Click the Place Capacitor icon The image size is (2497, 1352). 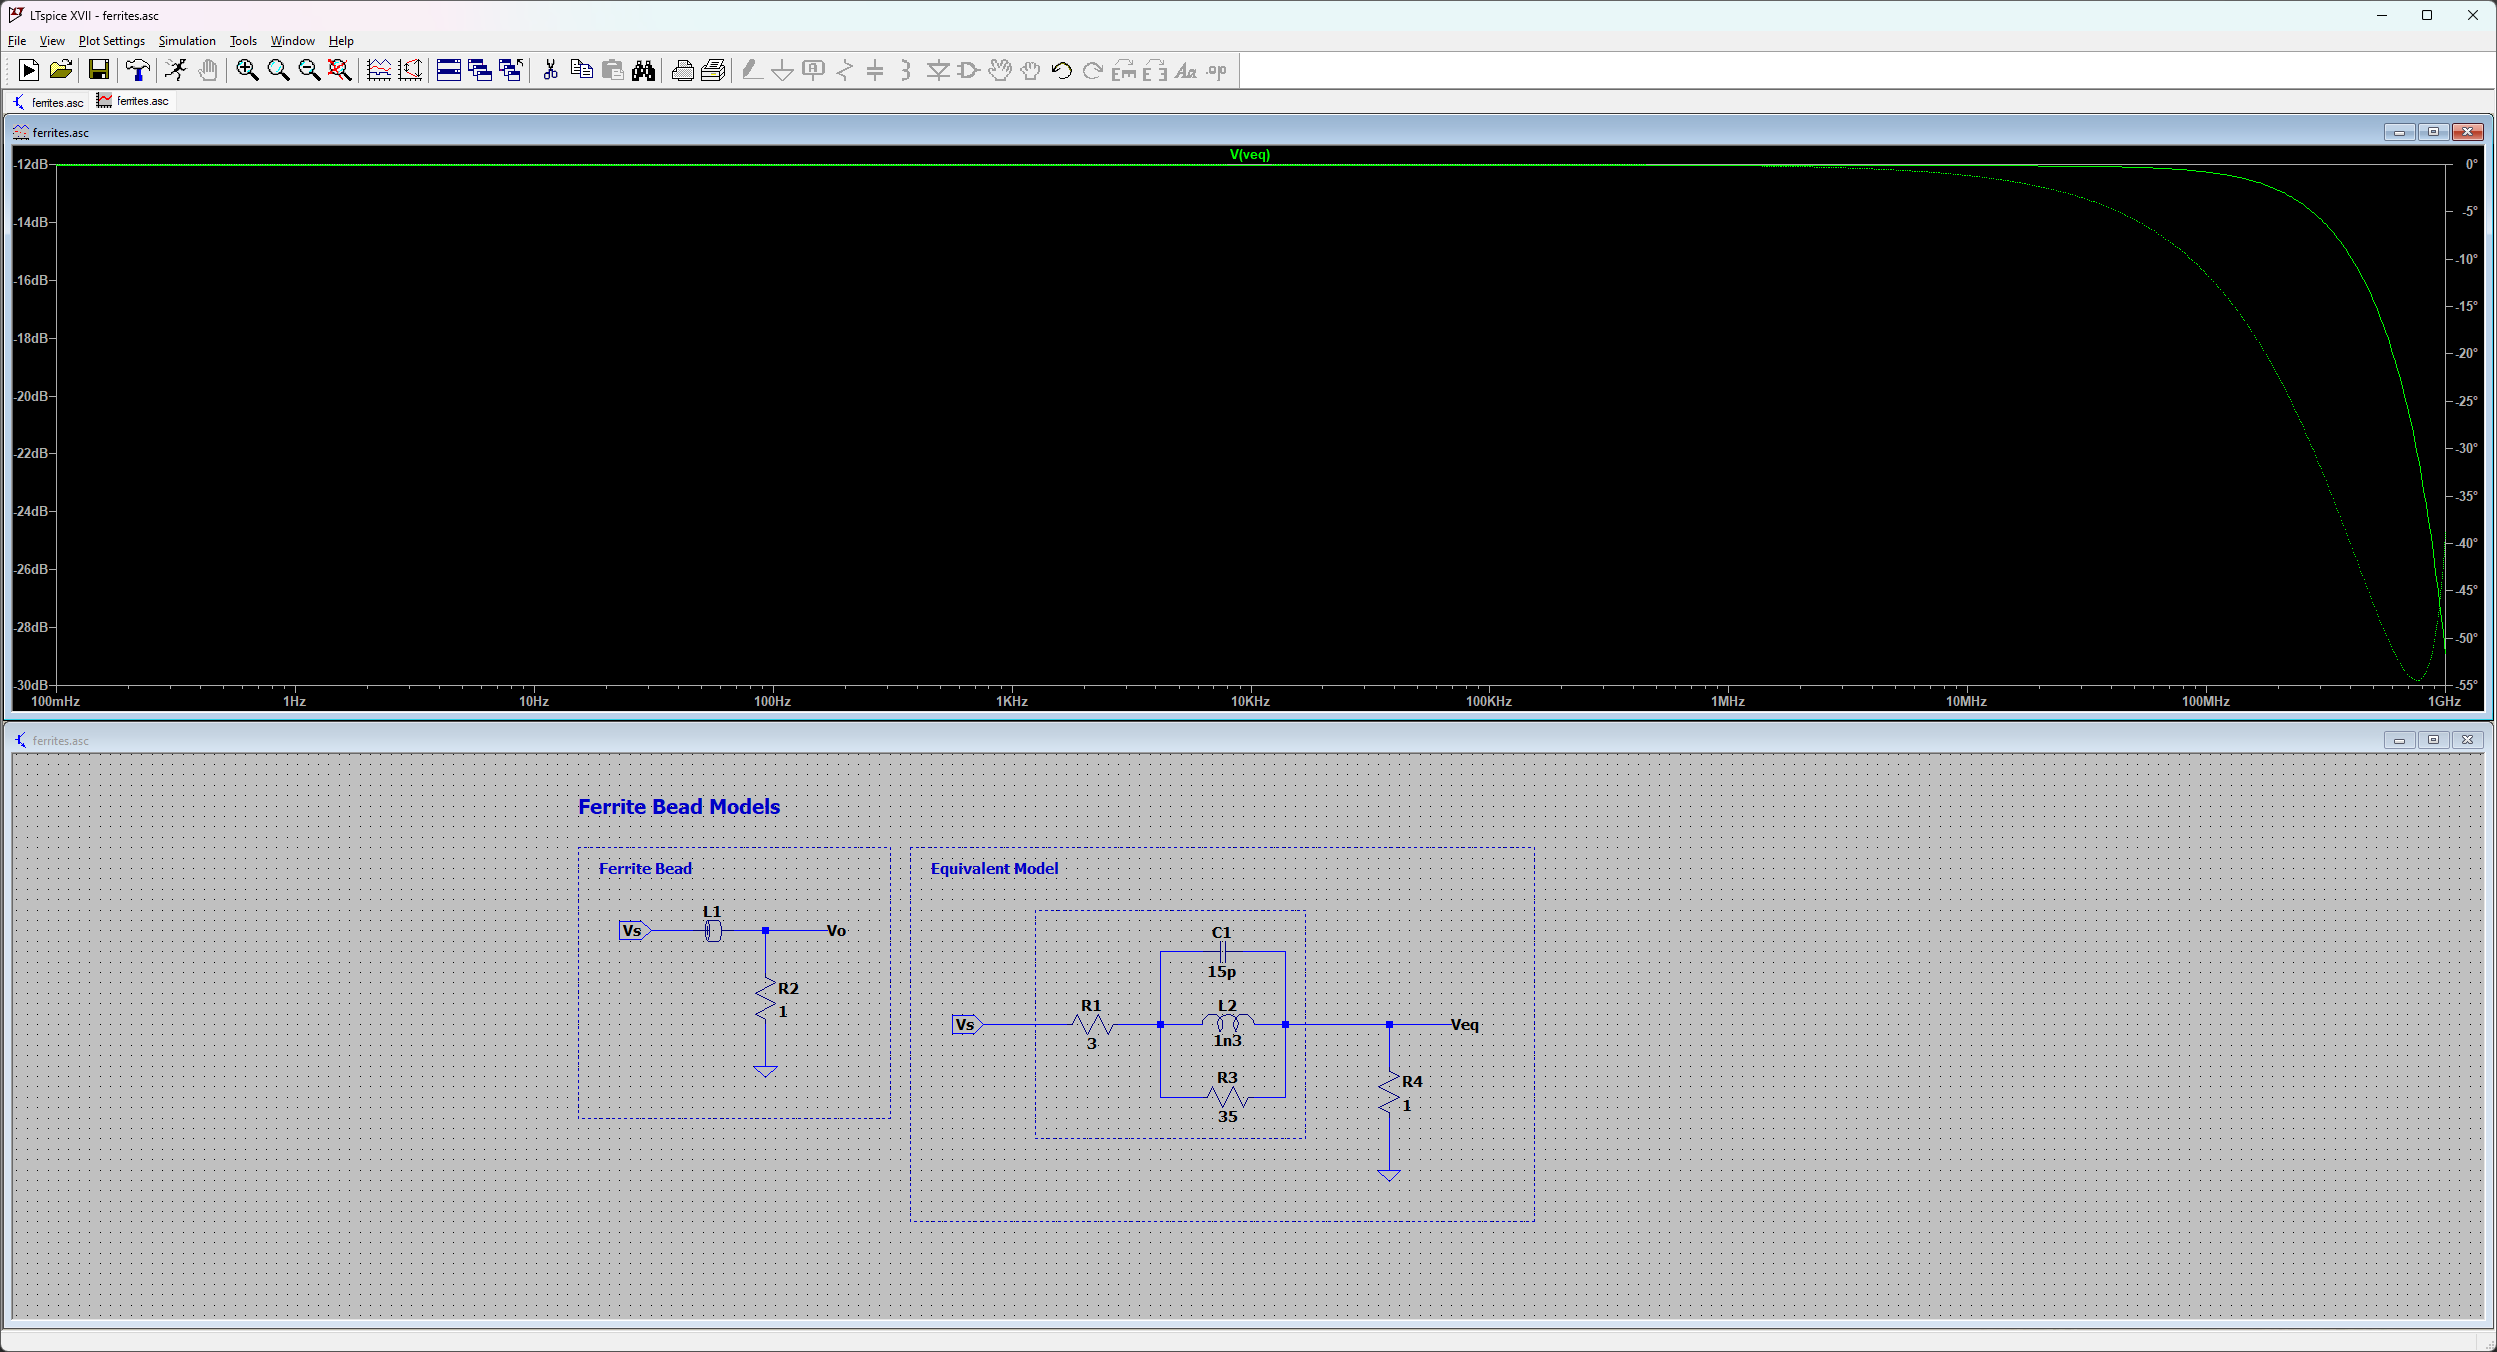point(875,70)
